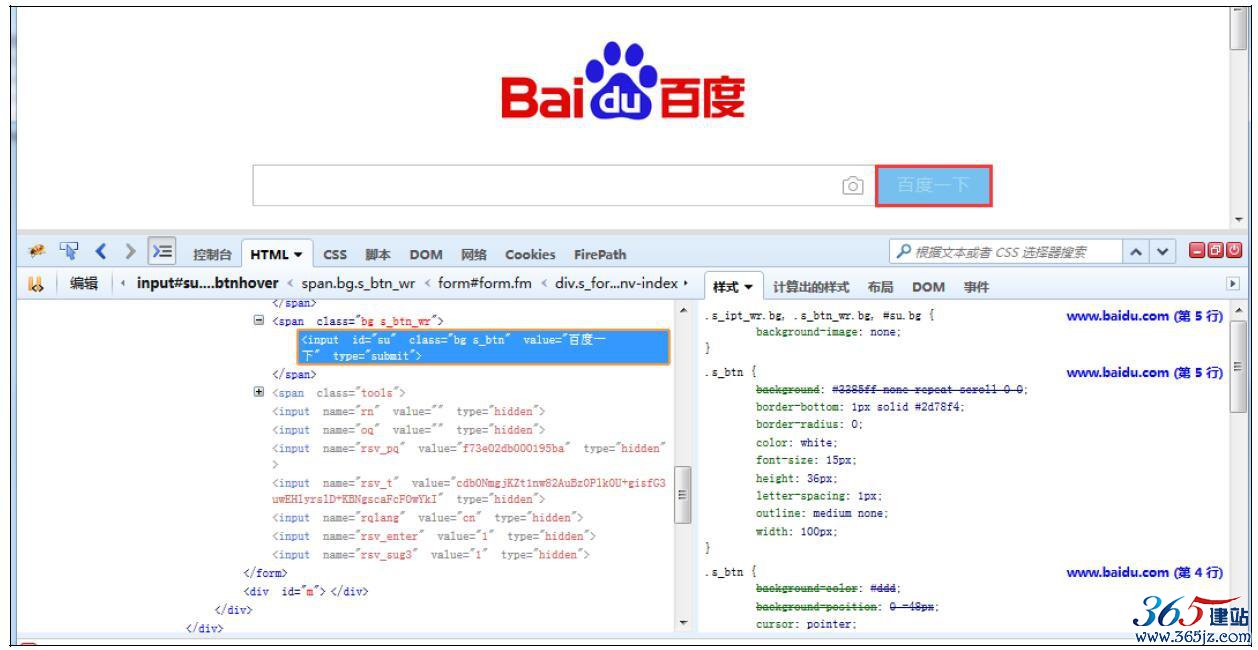Select form#form.fm breadcrumb
This screenshot has width=1258, height=650.
(x=484, y=284)
